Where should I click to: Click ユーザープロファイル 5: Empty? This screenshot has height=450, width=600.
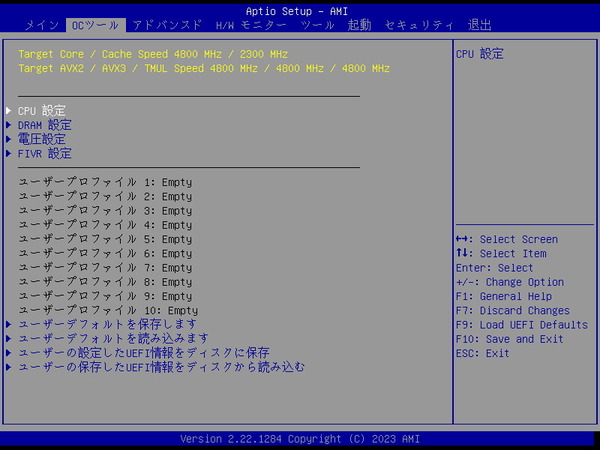[x=105, y=239]
